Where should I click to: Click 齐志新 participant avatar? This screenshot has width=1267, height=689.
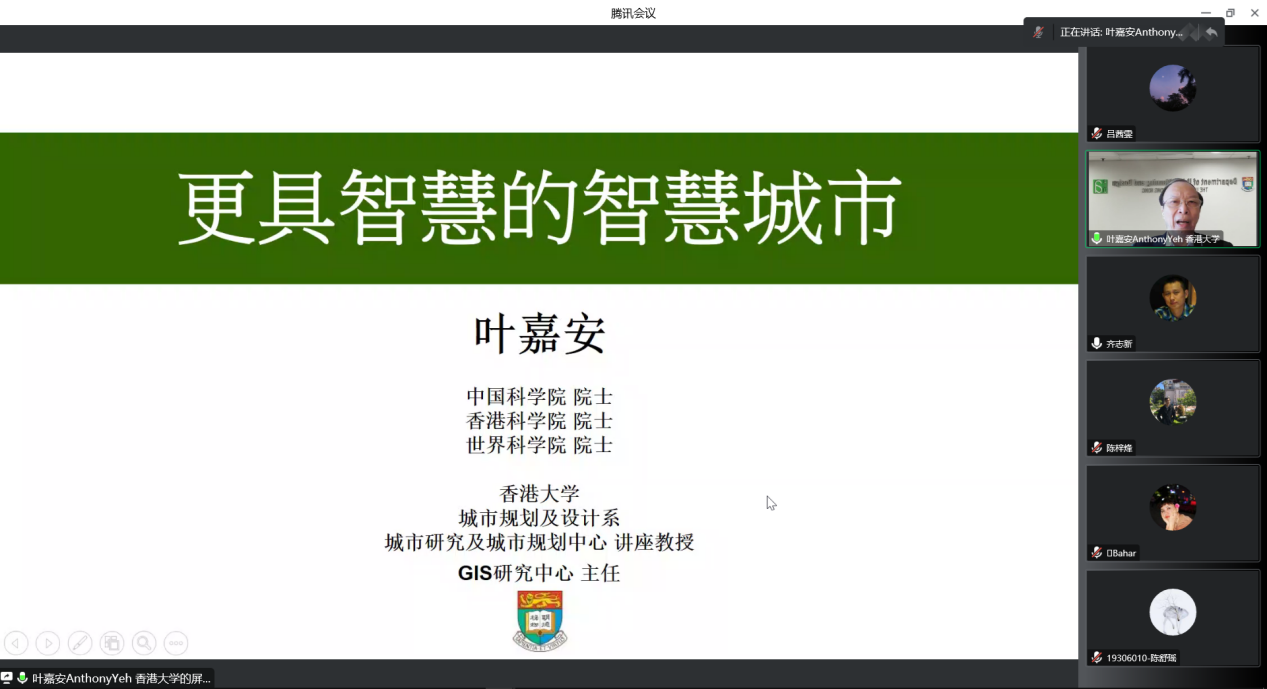coord(1172,297)
